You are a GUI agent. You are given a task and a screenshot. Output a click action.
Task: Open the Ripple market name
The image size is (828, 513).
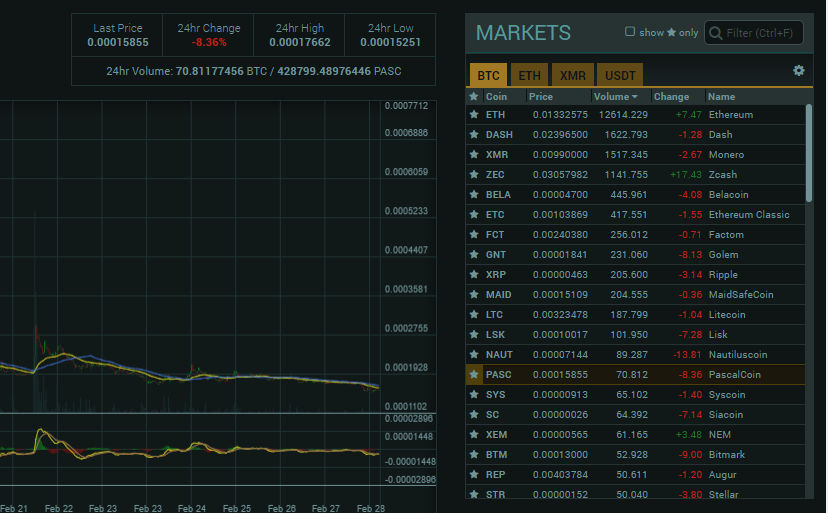(723, 275)
